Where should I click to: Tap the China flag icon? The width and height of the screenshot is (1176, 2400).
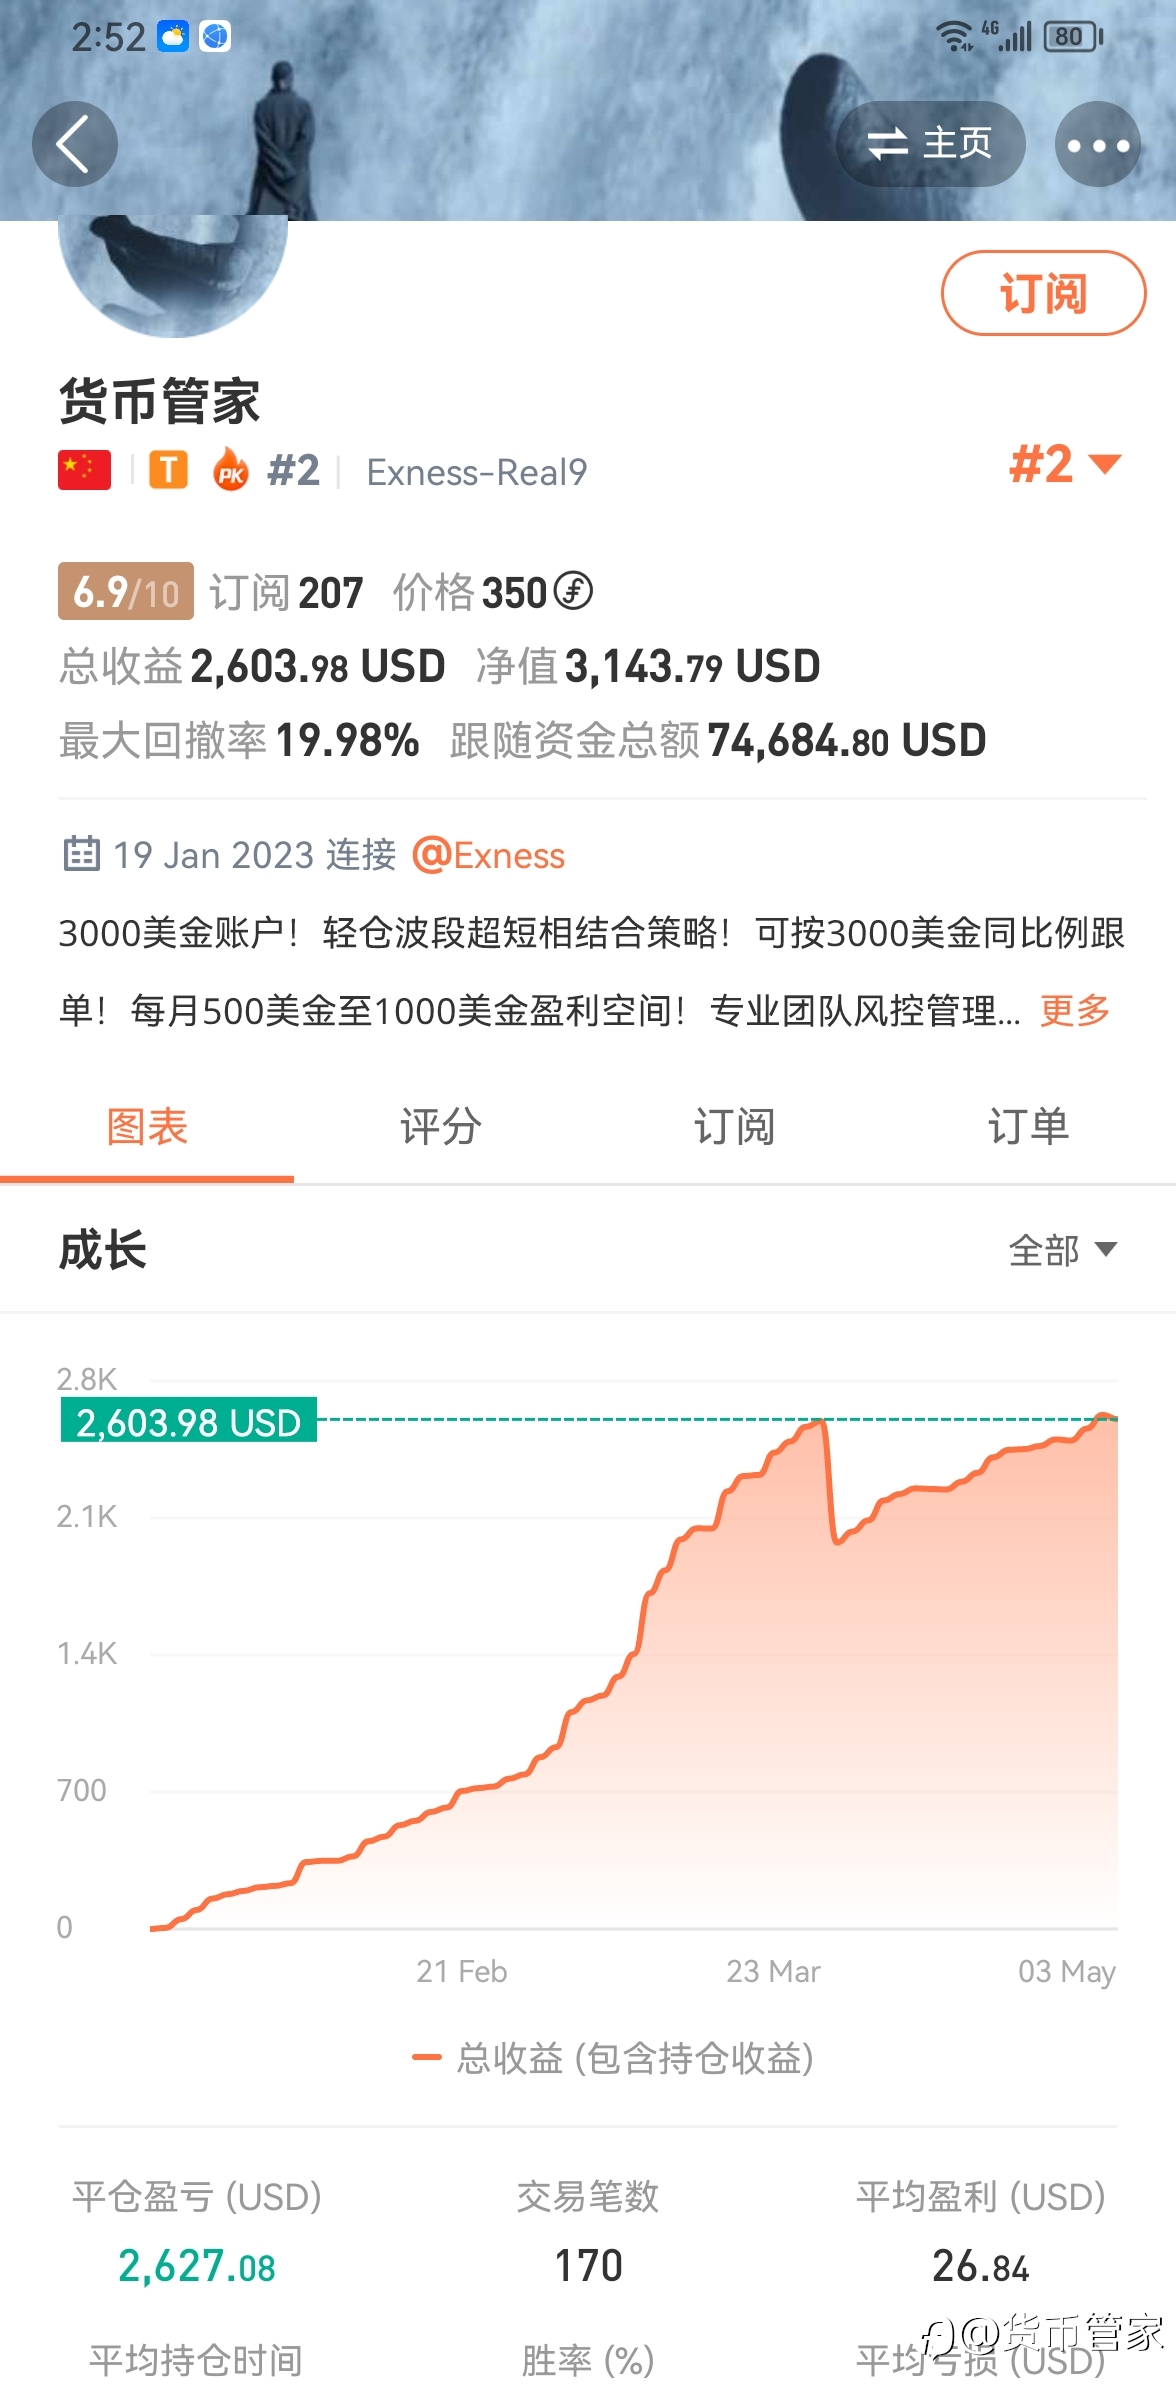[84, 470]
